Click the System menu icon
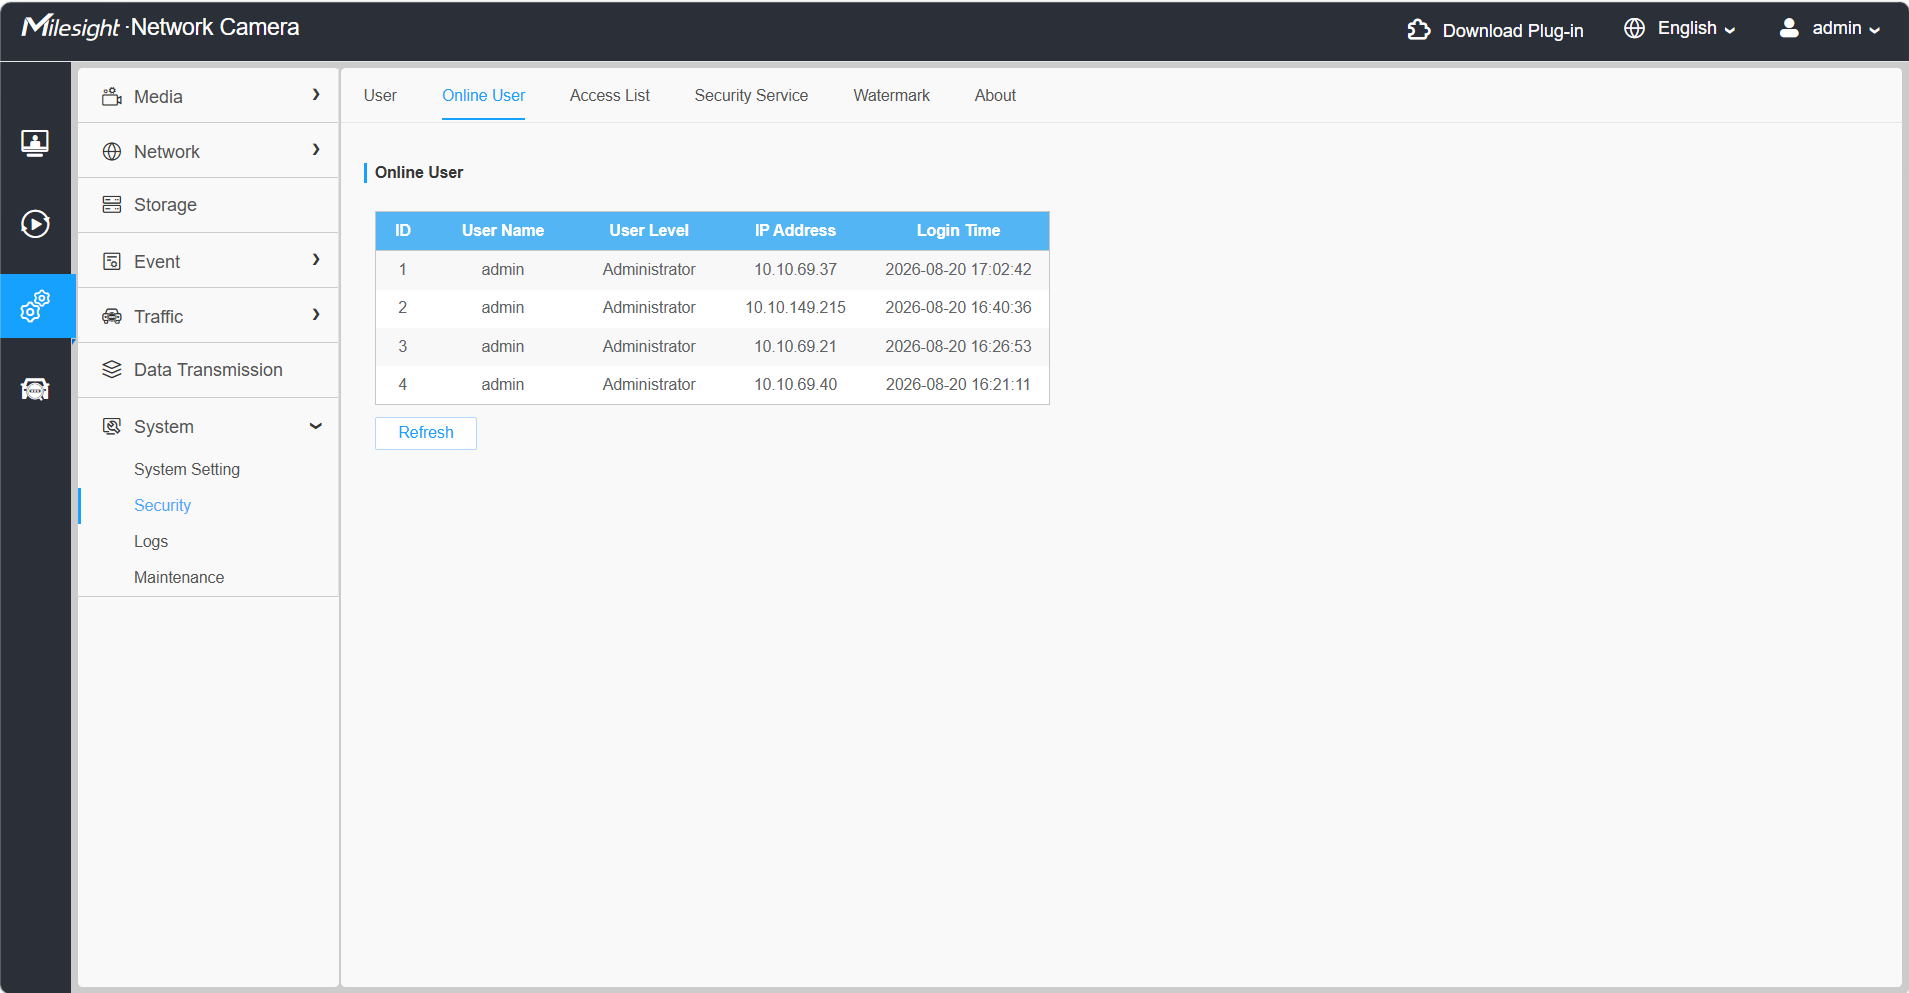Viewport: 1909px width, 993px height. pyautogui.click(x=112, y=426)
